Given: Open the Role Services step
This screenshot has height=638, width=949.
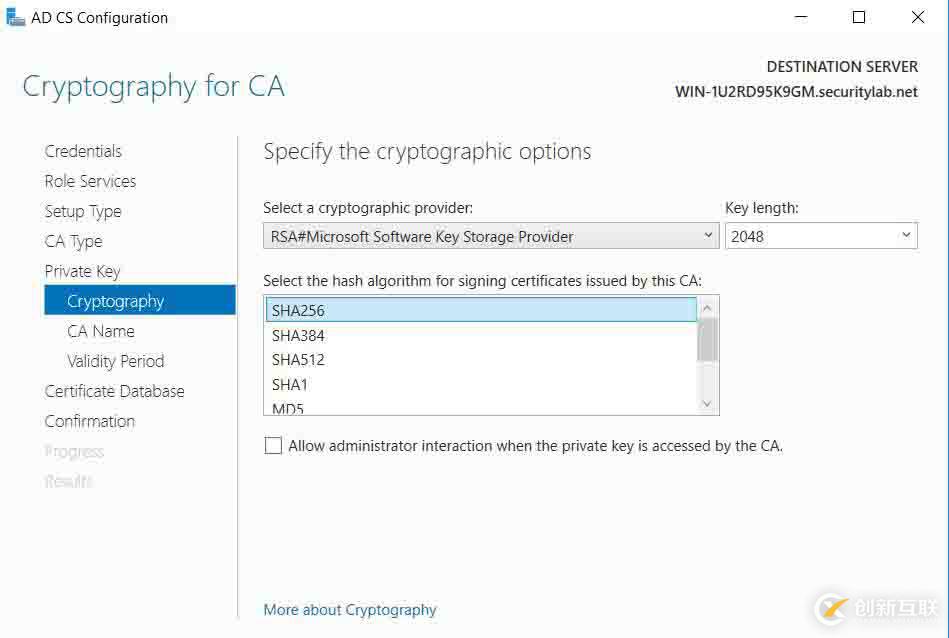Looking at the screenshot, I should 90,181.
